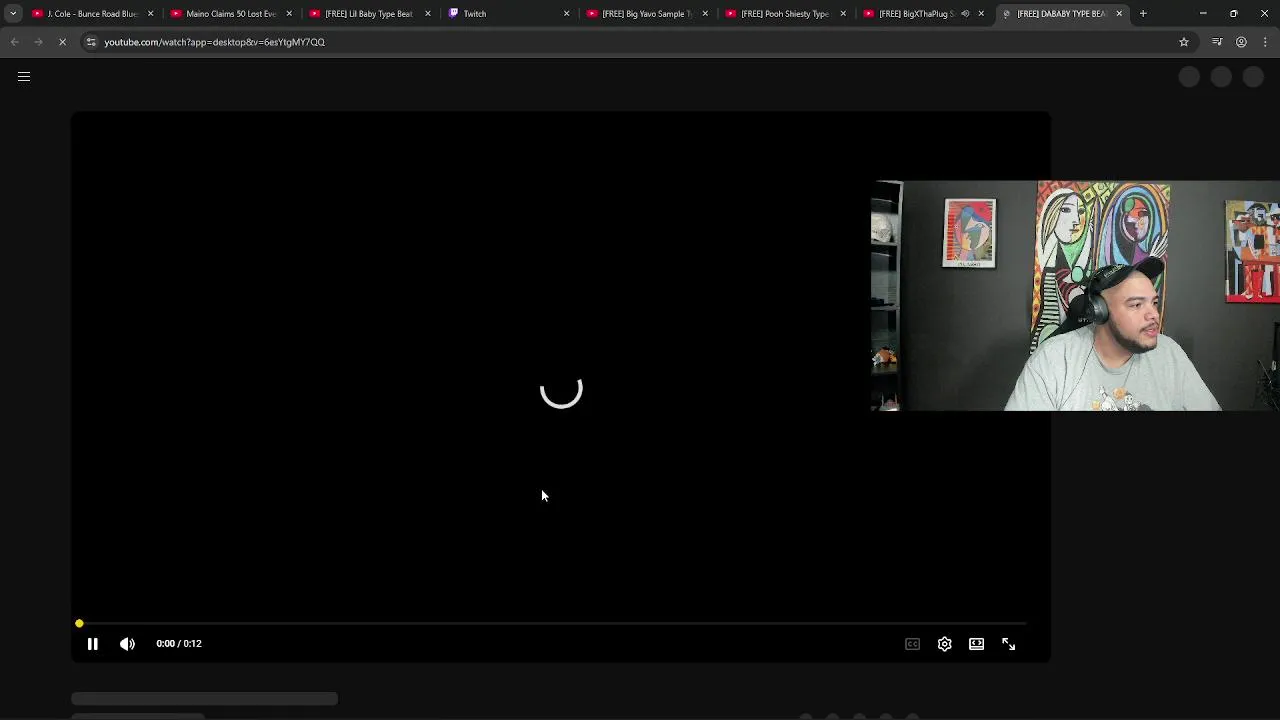Enter full screen mode
This screenshot has width=1280, height=720.
coord(1008,644)
